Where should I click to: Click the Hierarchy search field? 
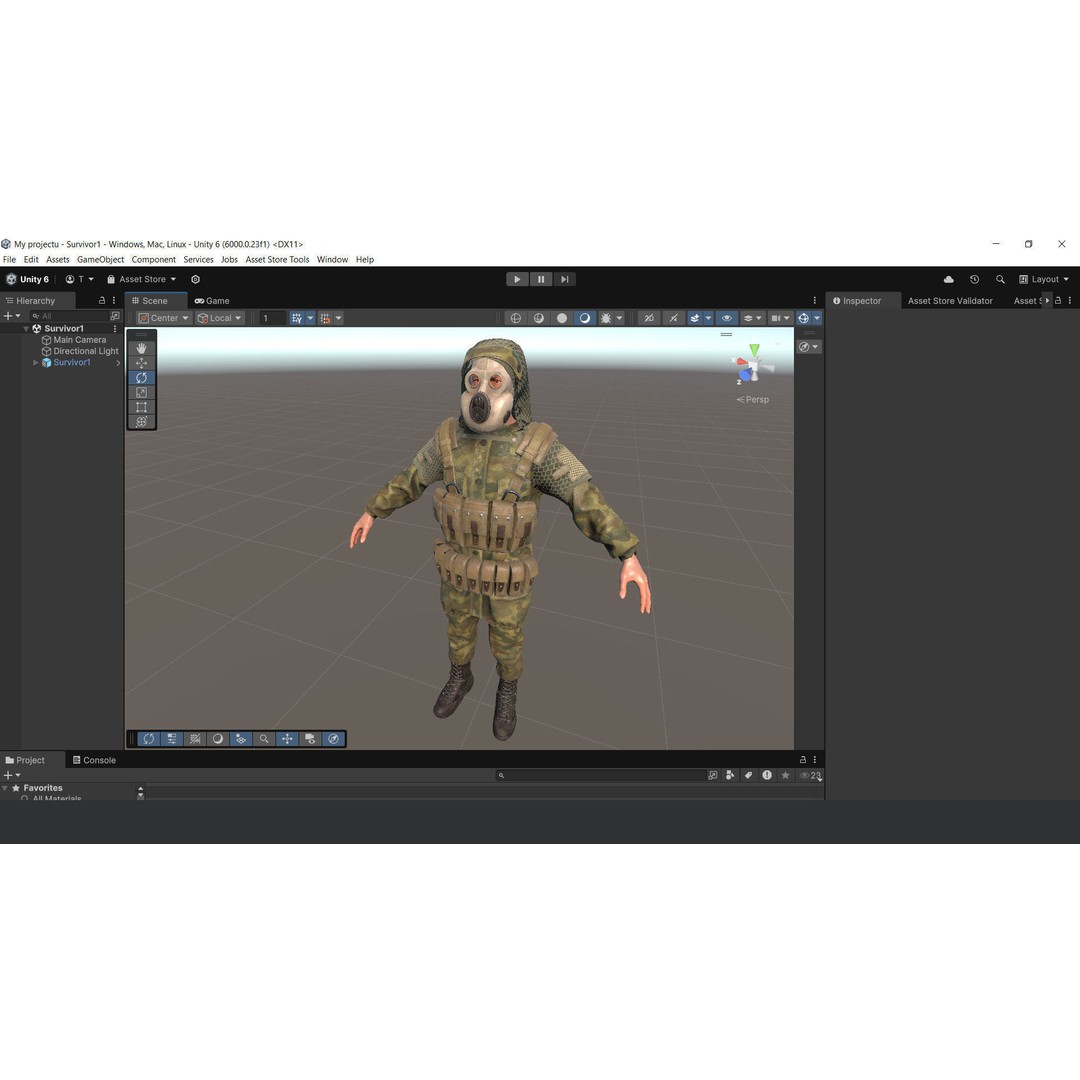click(69, 315)
